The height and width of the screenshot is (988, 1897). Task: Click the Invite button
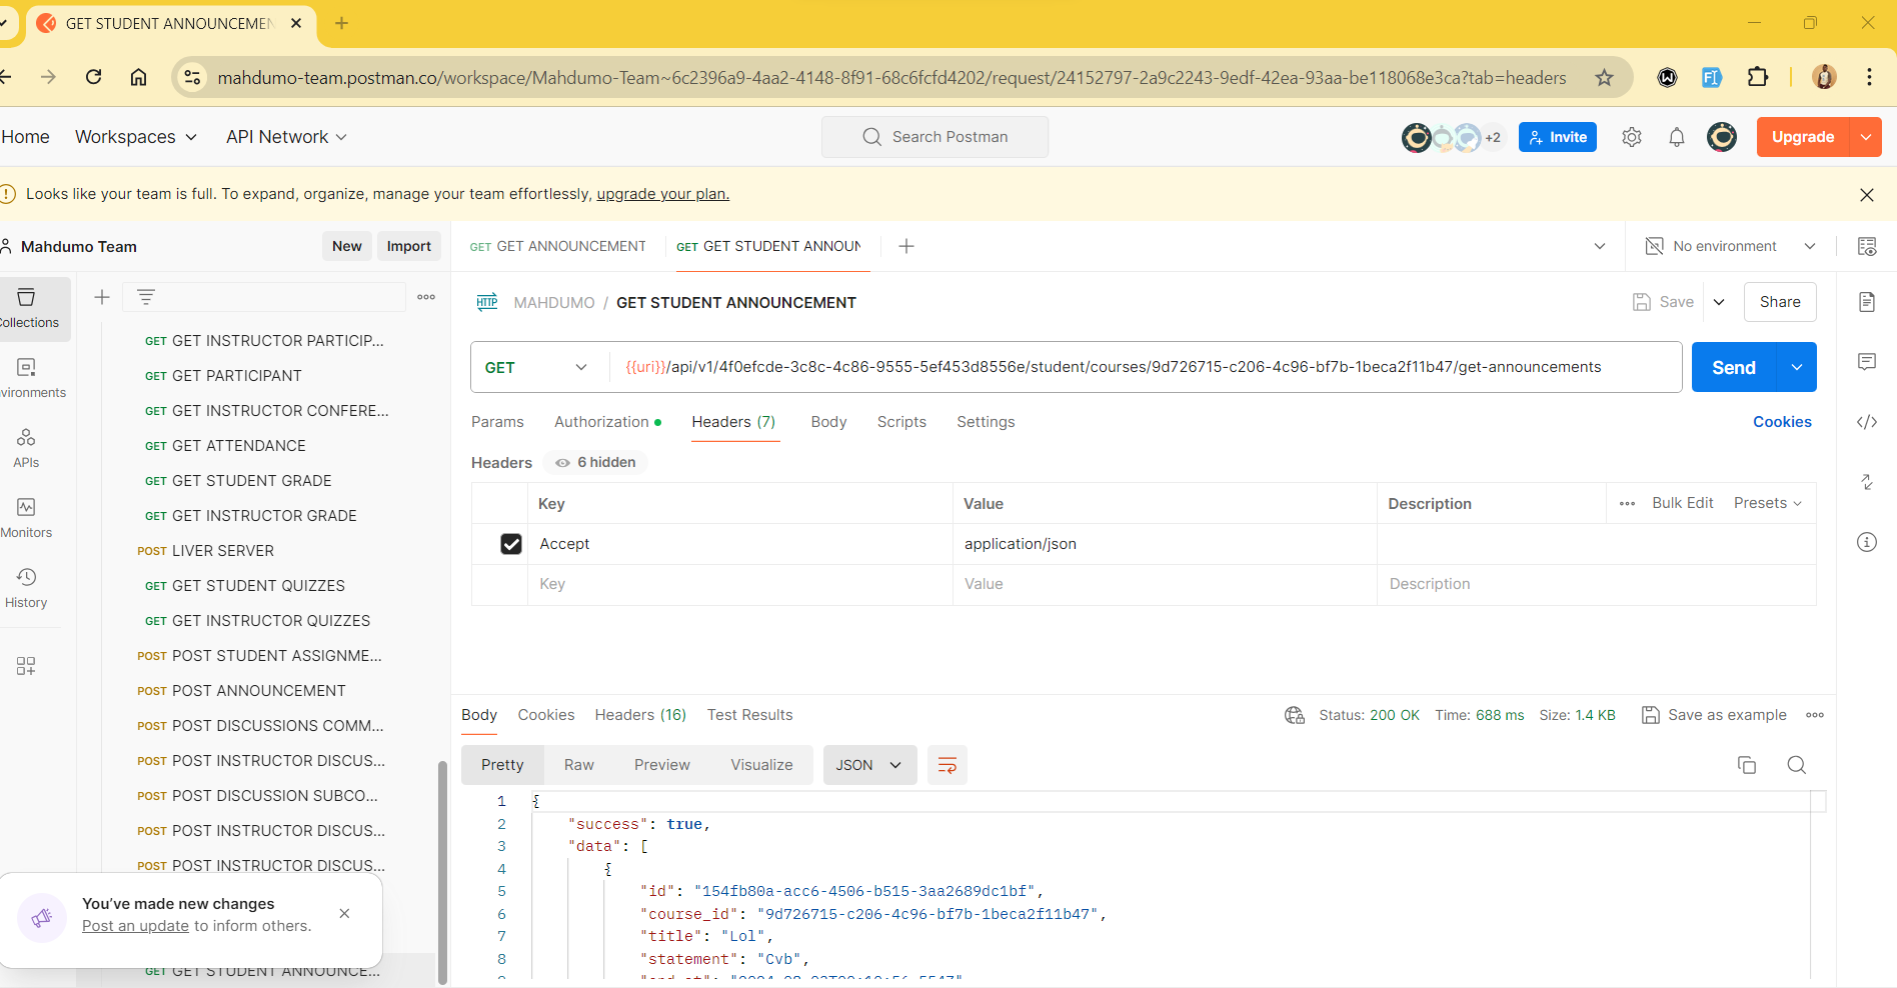[1558, 137]
